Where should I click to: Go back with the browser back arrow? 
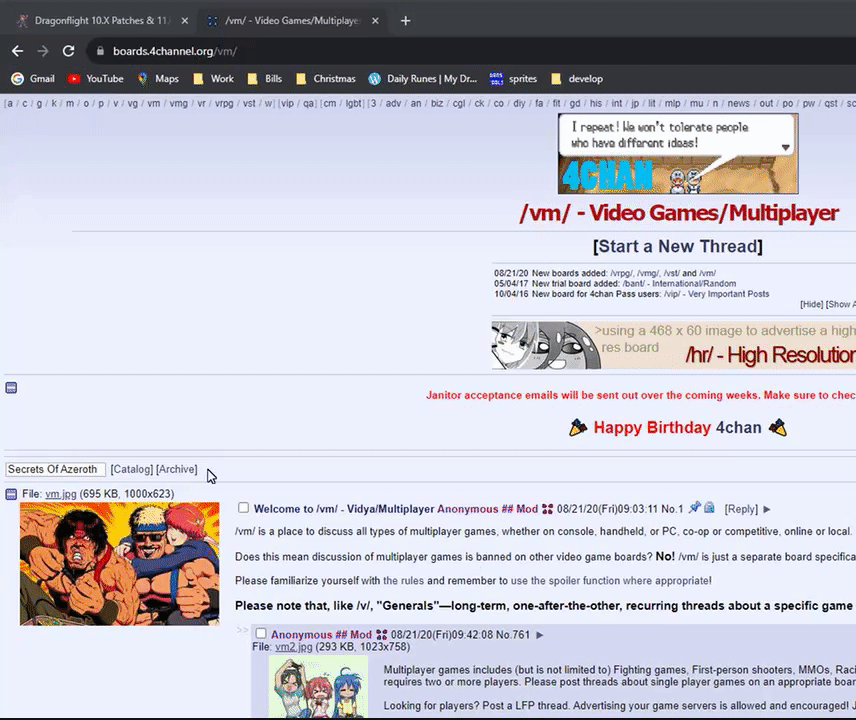[17, 51]
